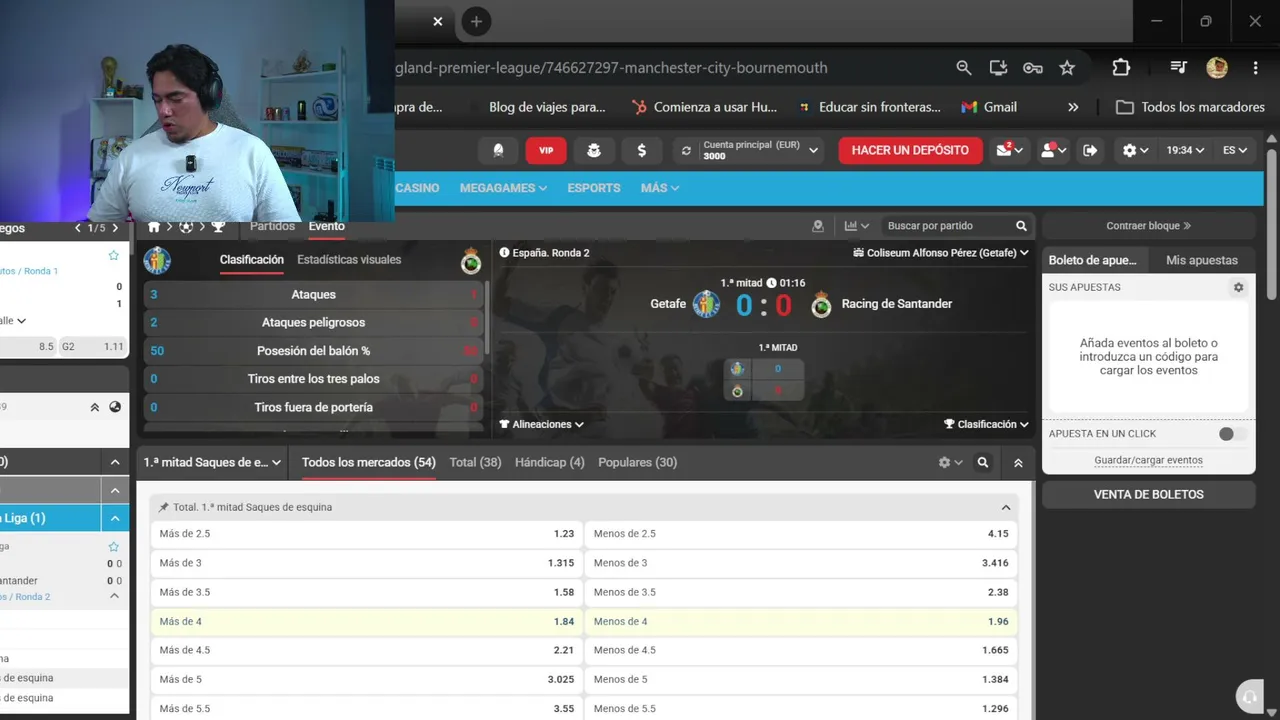Click the install app icon in address bar
The height and width of the screenshot is (720, 1280).
(x=998, y=68)
